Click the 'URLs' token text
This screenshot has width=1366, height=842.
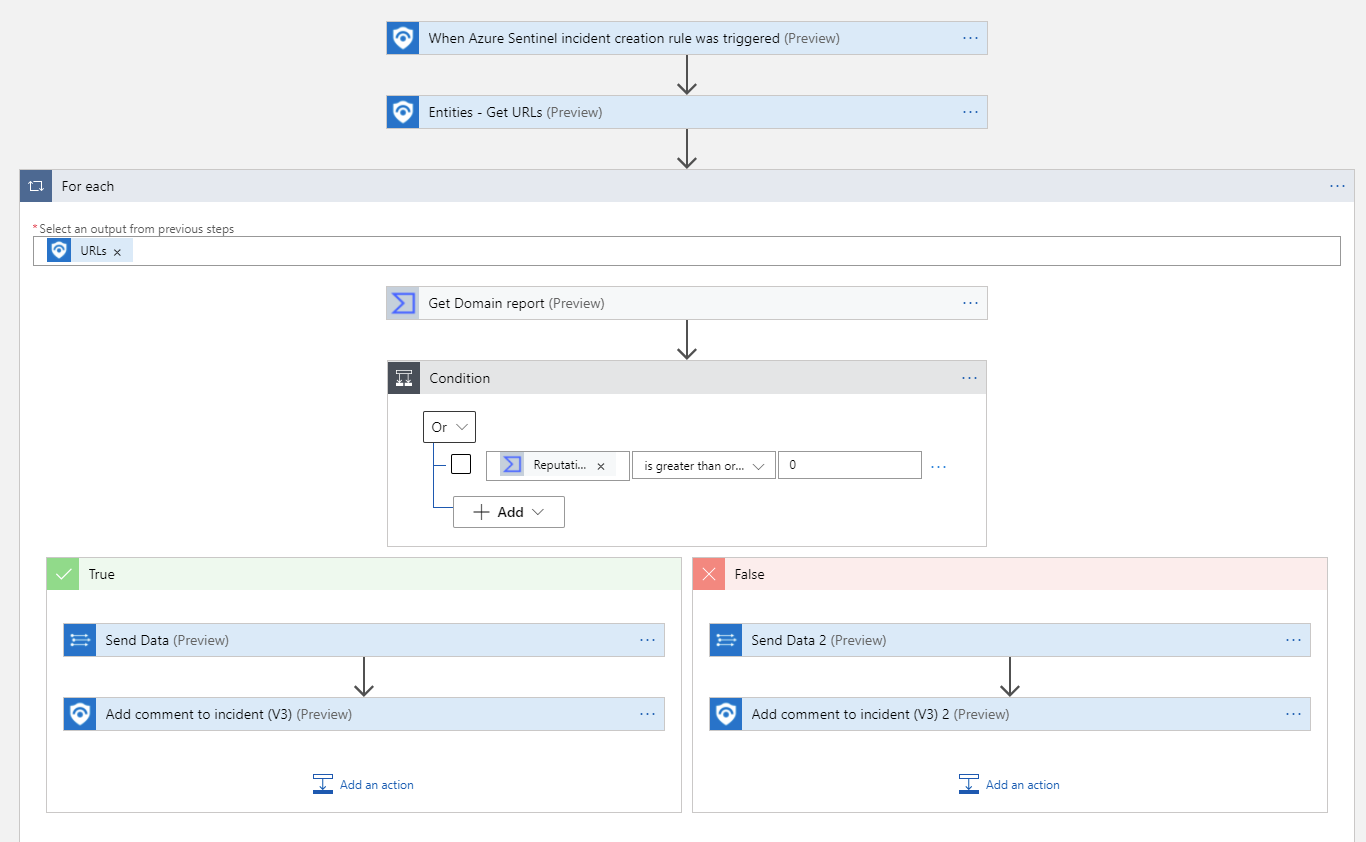[94, 251]
